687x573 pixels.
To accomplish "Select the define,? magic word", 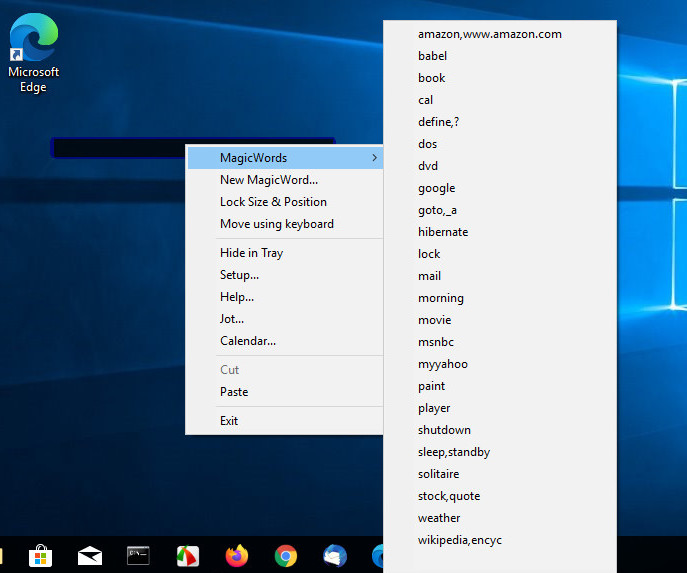I will [500, 122].
